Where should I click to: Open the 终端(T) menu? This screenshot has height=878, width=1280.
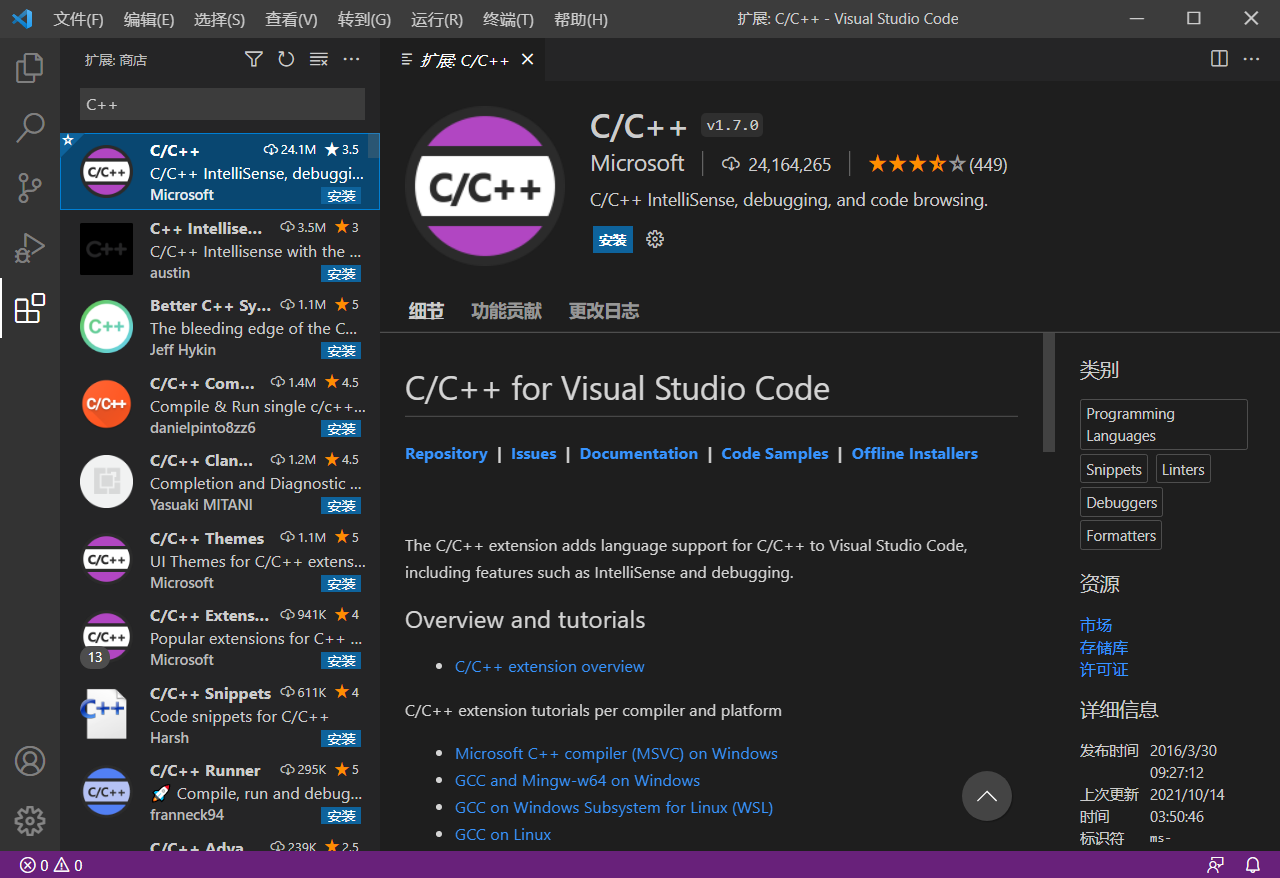[x=508, y=19]
